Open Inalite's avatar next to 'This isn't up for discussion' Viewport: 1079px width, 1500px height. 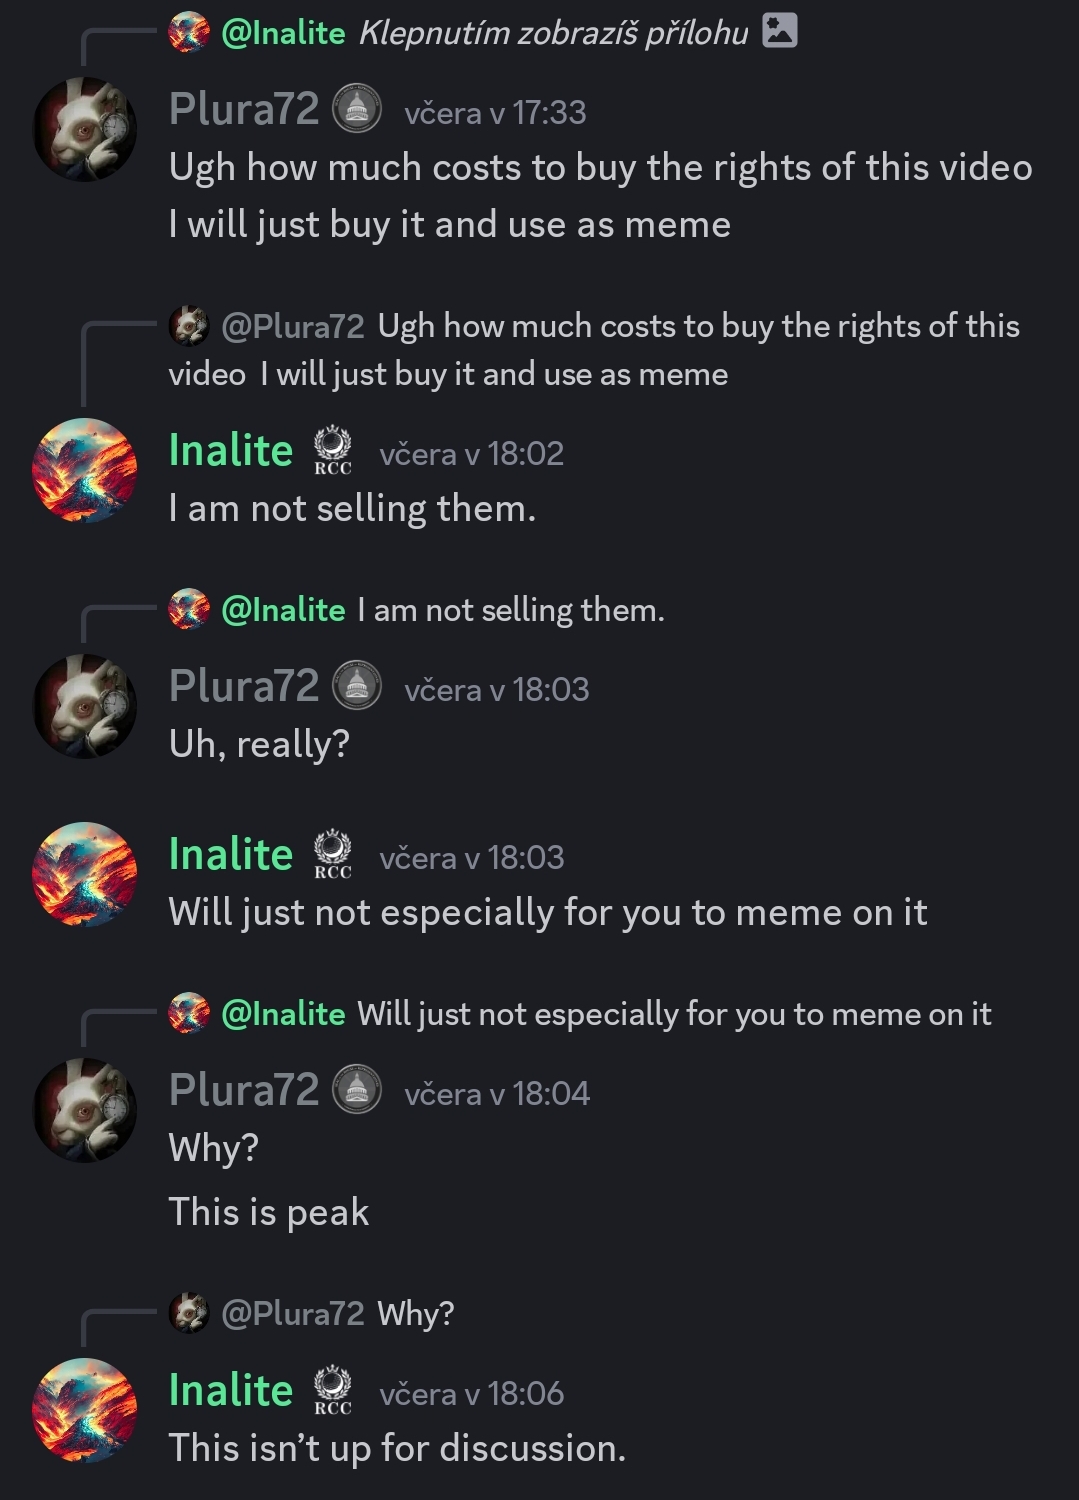click(x=85, y=1411)
